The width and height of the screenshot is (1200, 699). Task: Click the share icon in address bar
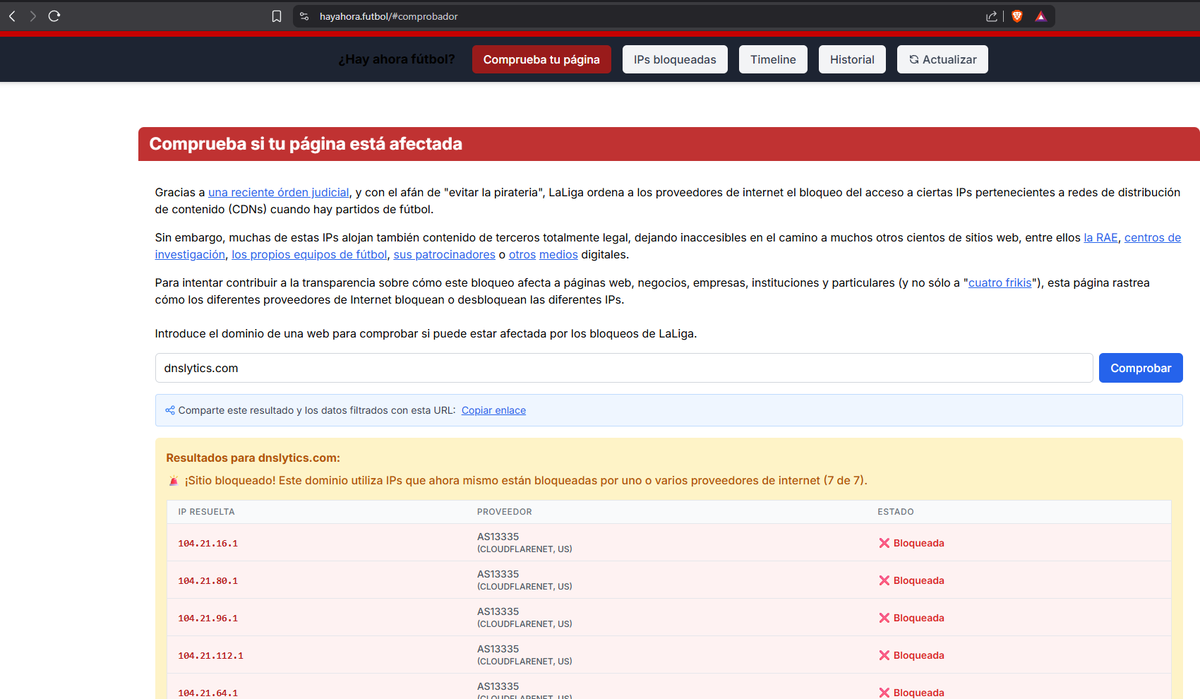point(991,16)
